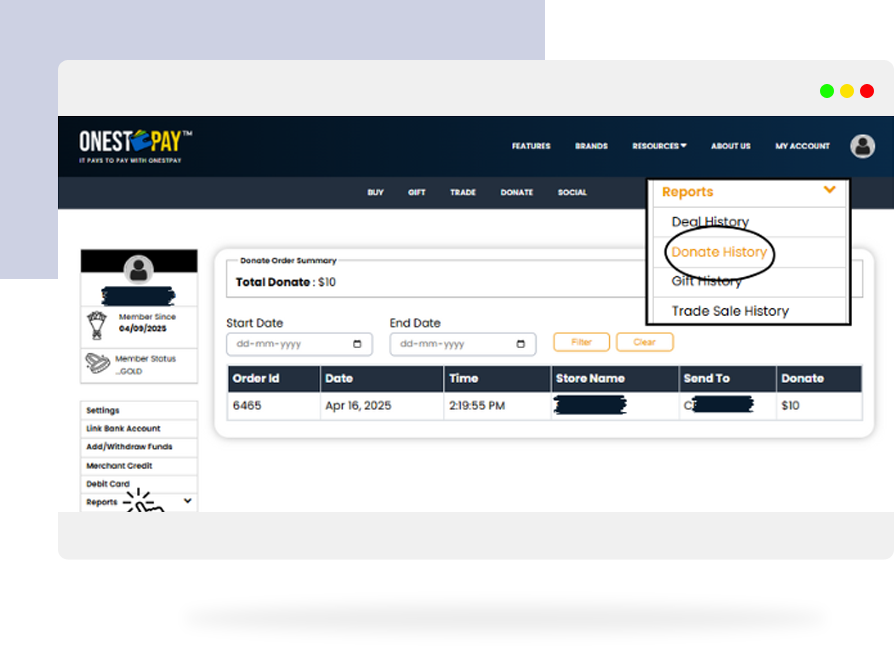Open Trade Sale History report
The image size is (894, 646).
click(730, 311)
